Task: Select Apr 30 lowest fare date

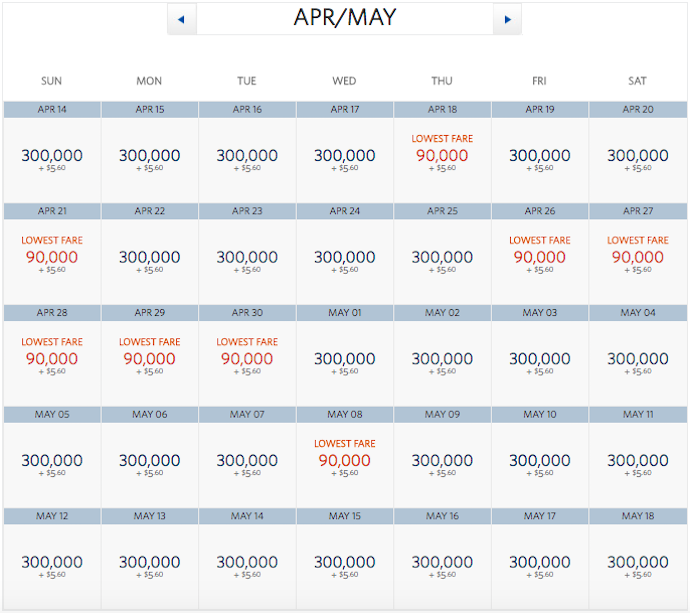Action: point(247,358)
